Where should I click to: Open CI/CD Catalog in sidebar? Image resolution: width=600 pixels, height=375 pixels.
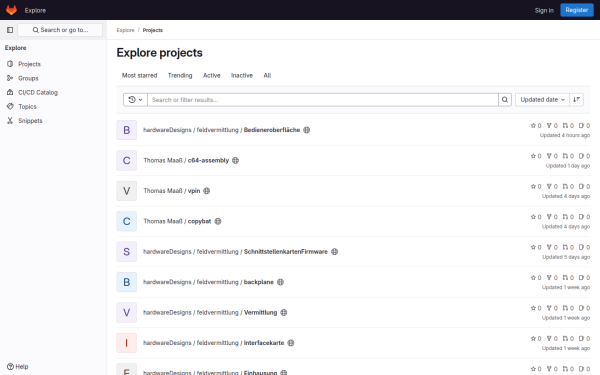point(53,92)
